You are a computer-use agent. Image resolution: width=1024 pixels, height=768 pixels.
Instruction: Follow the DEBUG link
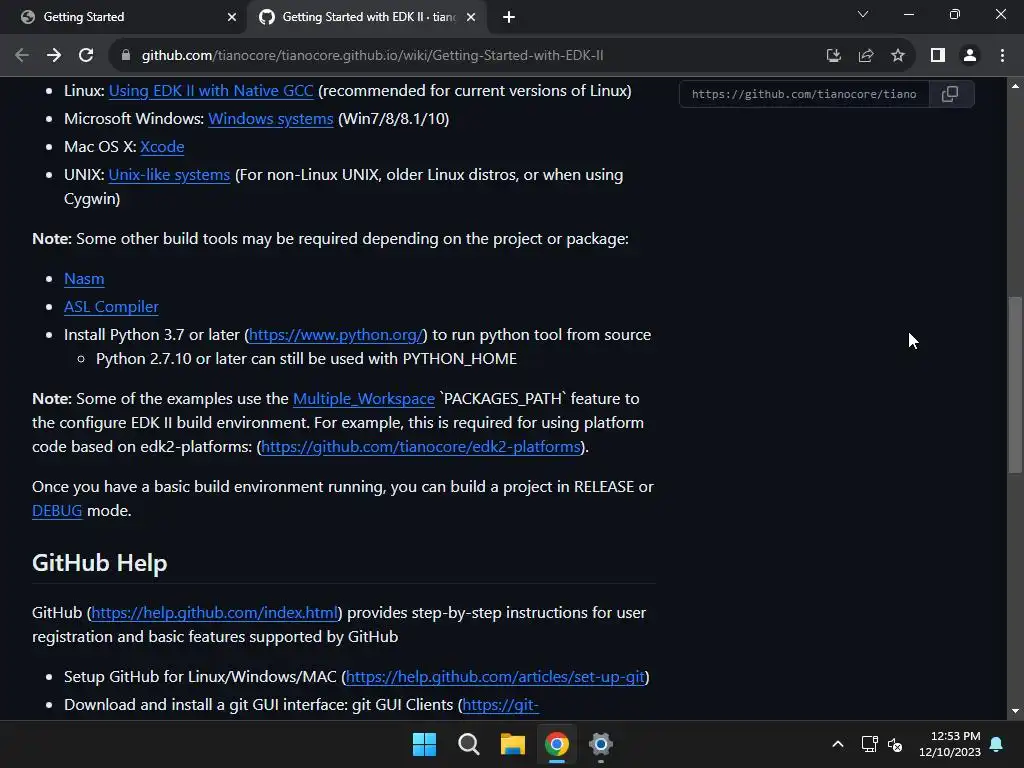(x=57, y=511)
